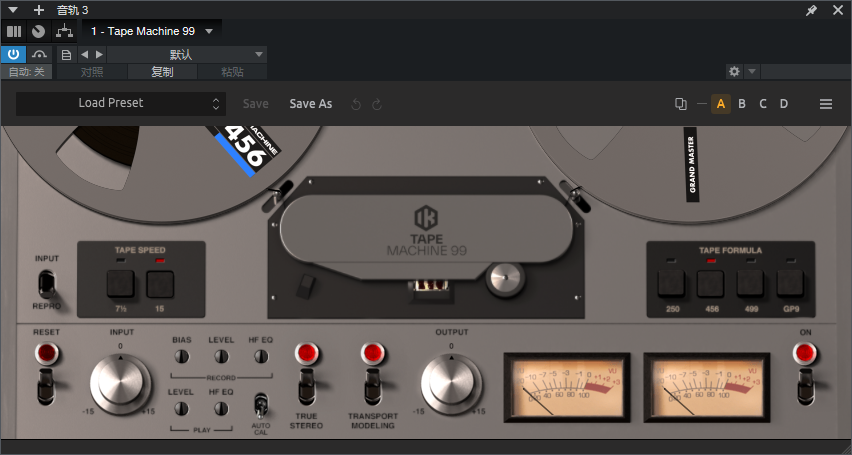Image resolution: width=852 pixels, height=455 pixels.
Task: Click the round tape roller knob
Action: 505,279
